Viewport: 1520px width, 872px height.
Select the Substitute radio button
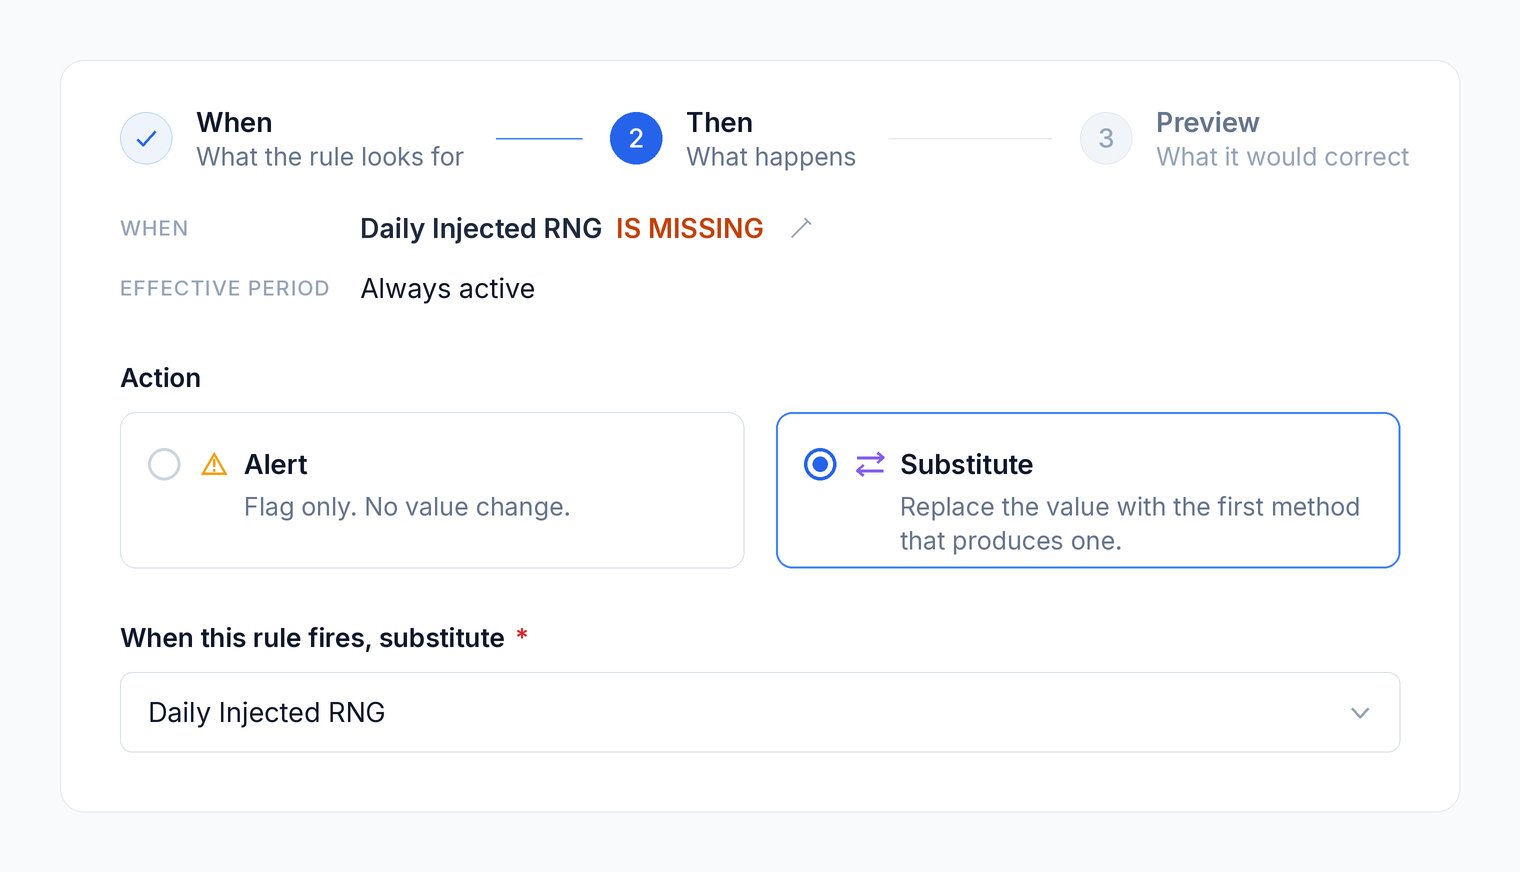coord(820,464)
